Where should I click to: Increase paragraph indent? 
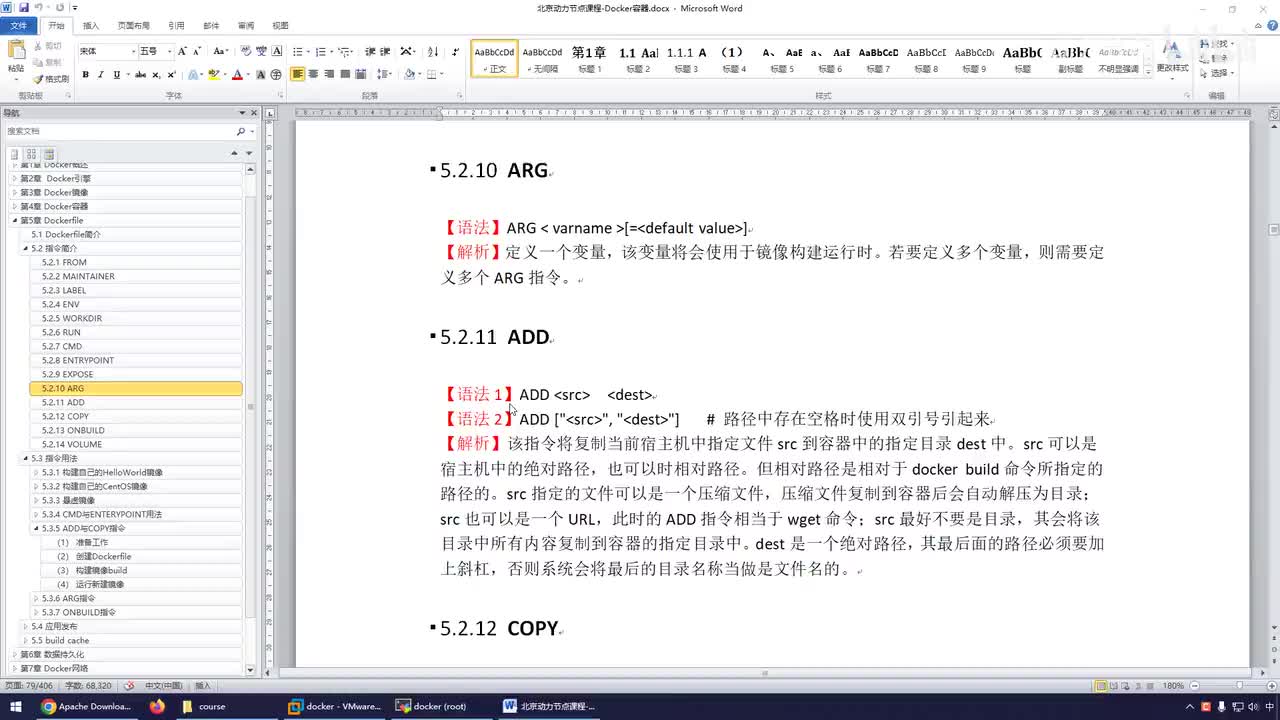386,51
